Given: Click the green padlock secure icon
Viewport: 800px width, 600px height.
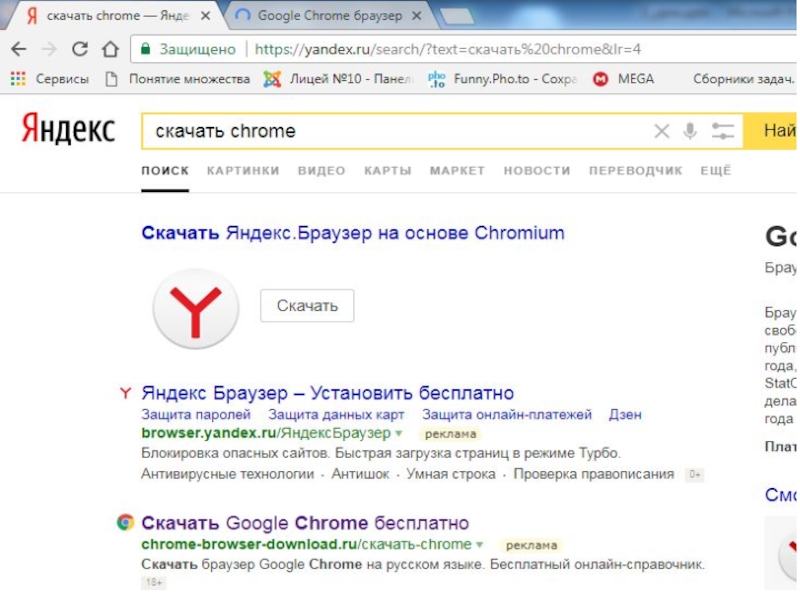Looking at the screenshot, I should click(x=145, y=49).
